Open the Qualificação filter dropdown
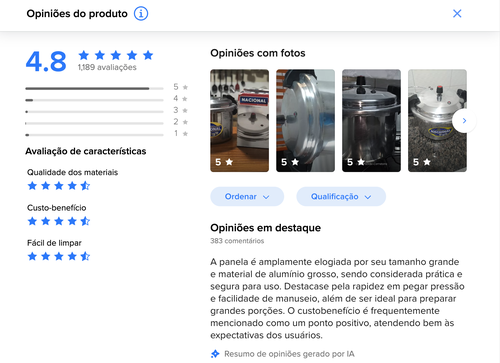This screenshot has height=363, width=500. pos(341,196)
